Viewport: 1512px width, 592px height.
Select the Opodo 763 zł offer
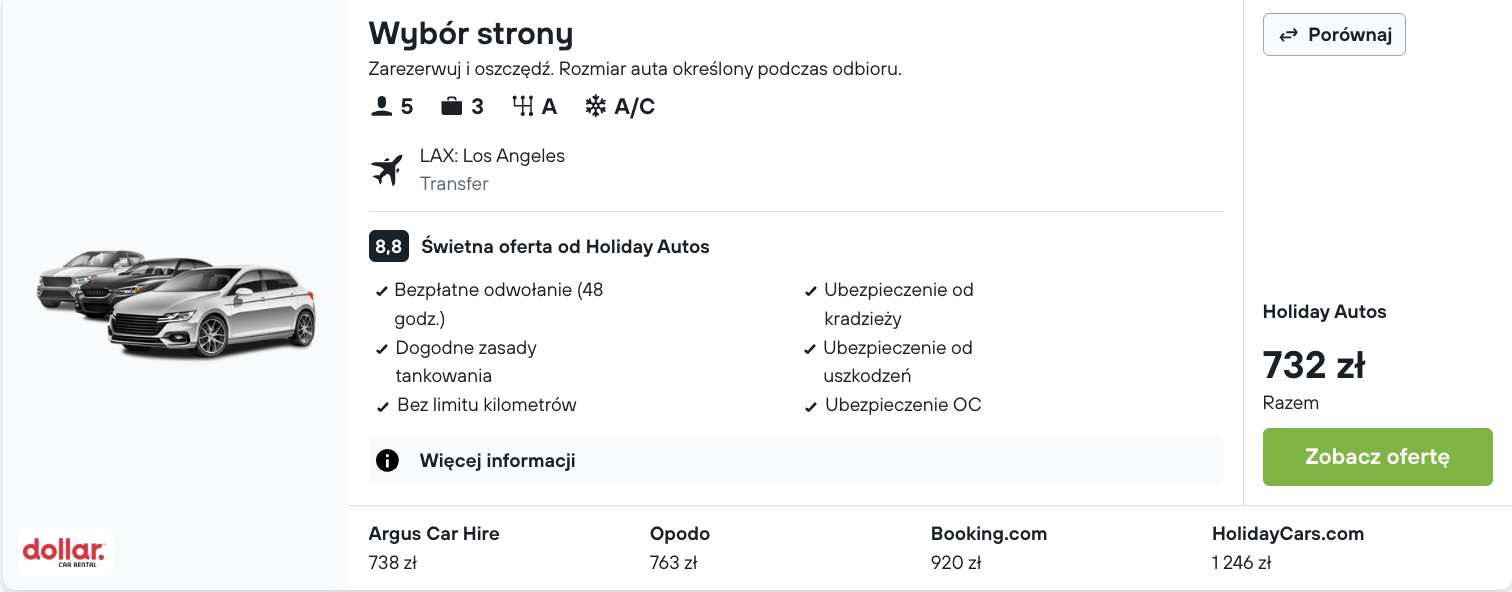680,548
